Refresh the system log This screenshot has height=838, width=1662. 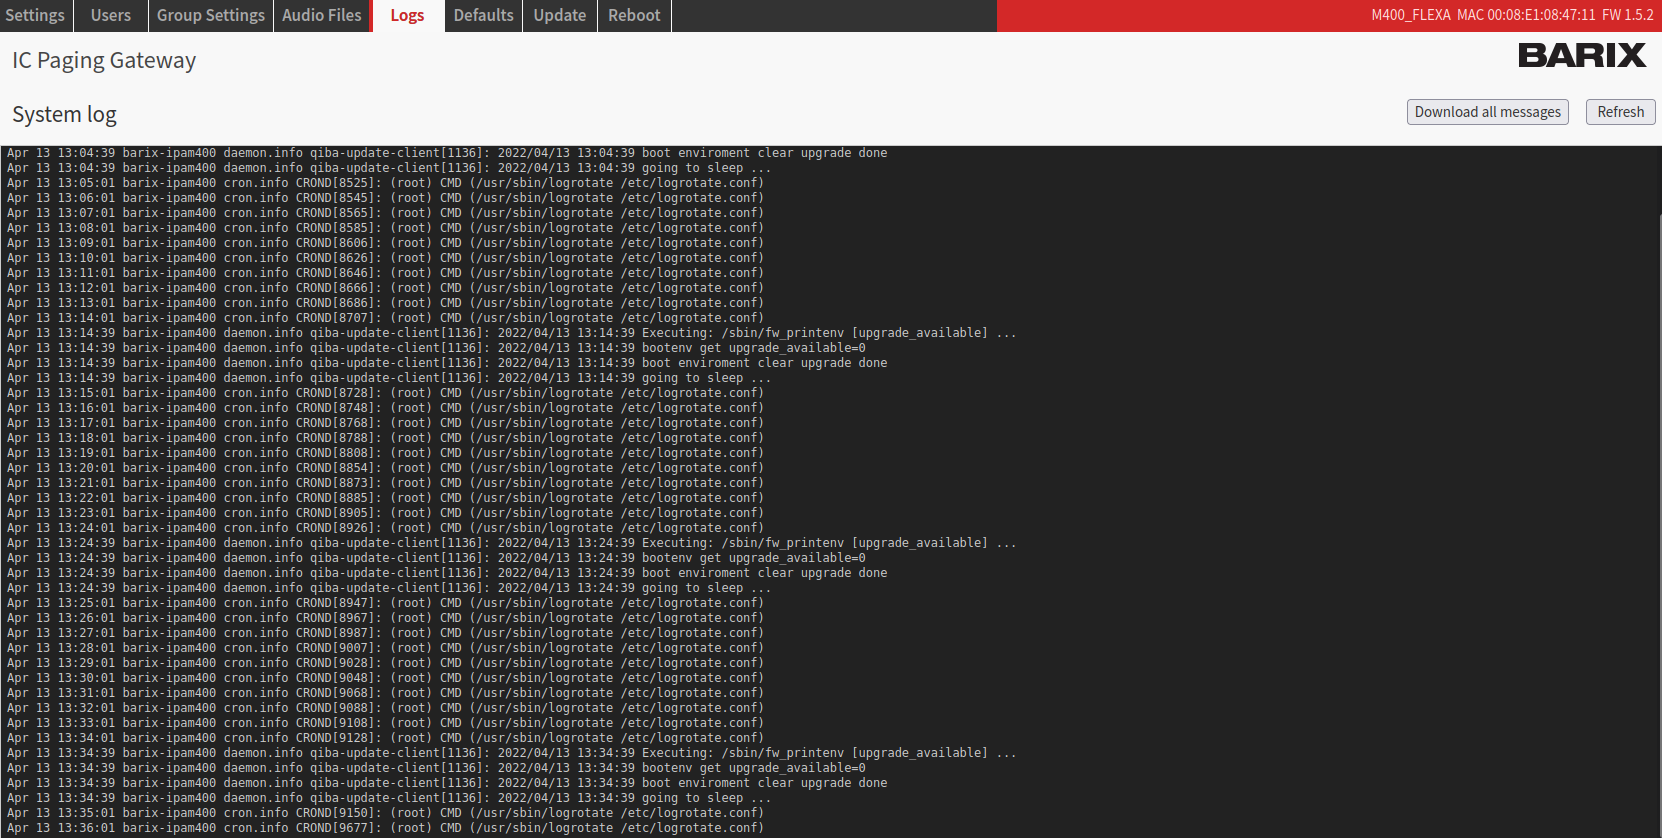(1620, 112)
